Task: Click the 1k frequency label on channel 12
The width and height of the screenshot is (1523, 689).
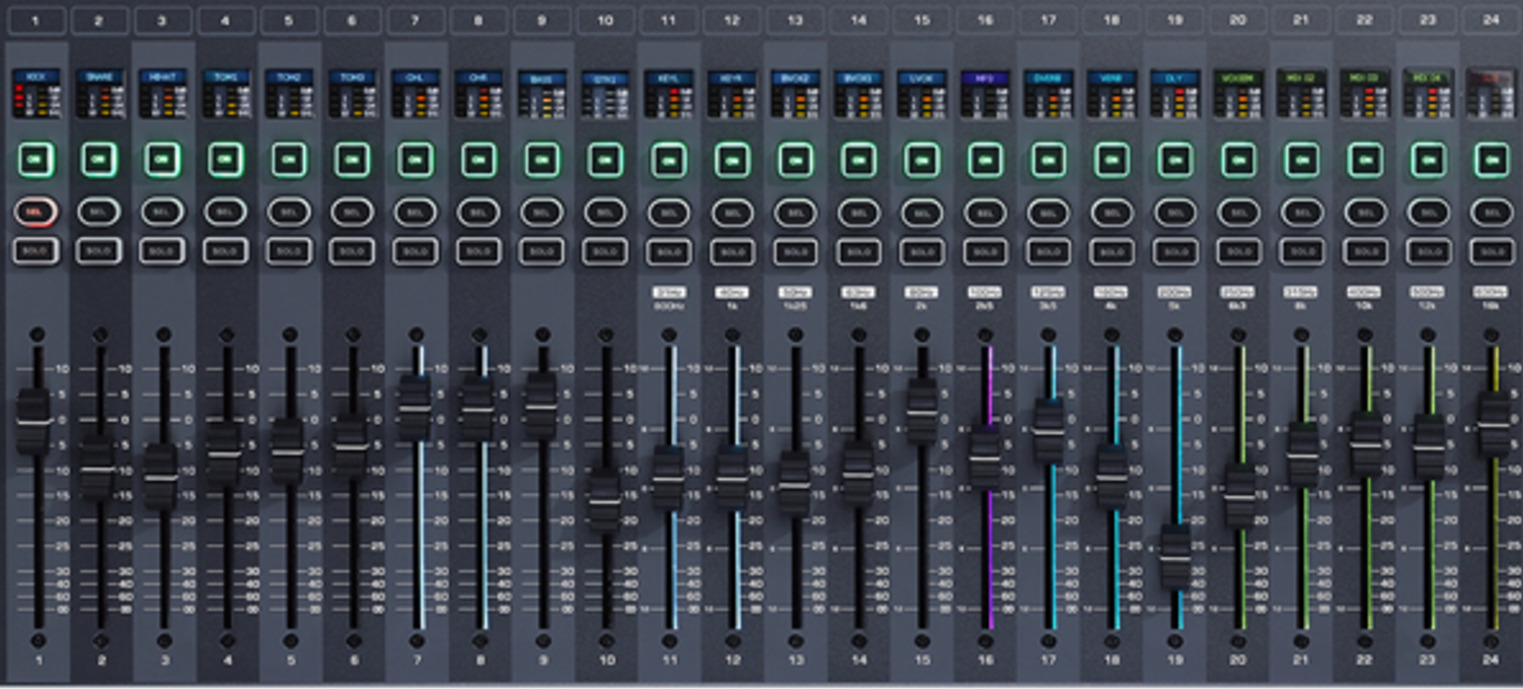Action: 731,306
